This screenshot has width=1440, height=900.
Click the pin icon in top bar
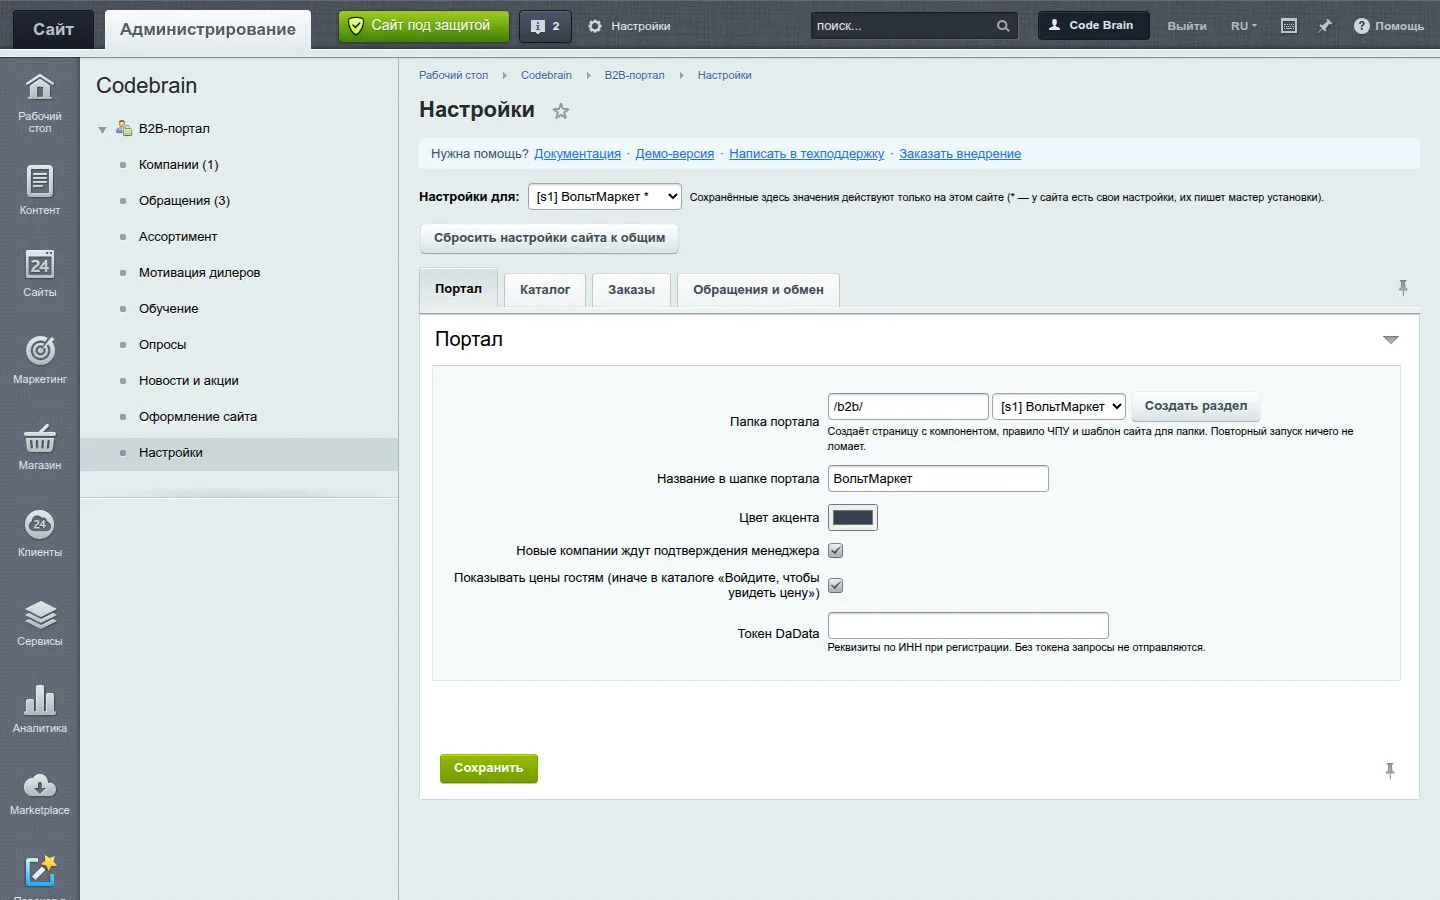(x=1325, y=26)
